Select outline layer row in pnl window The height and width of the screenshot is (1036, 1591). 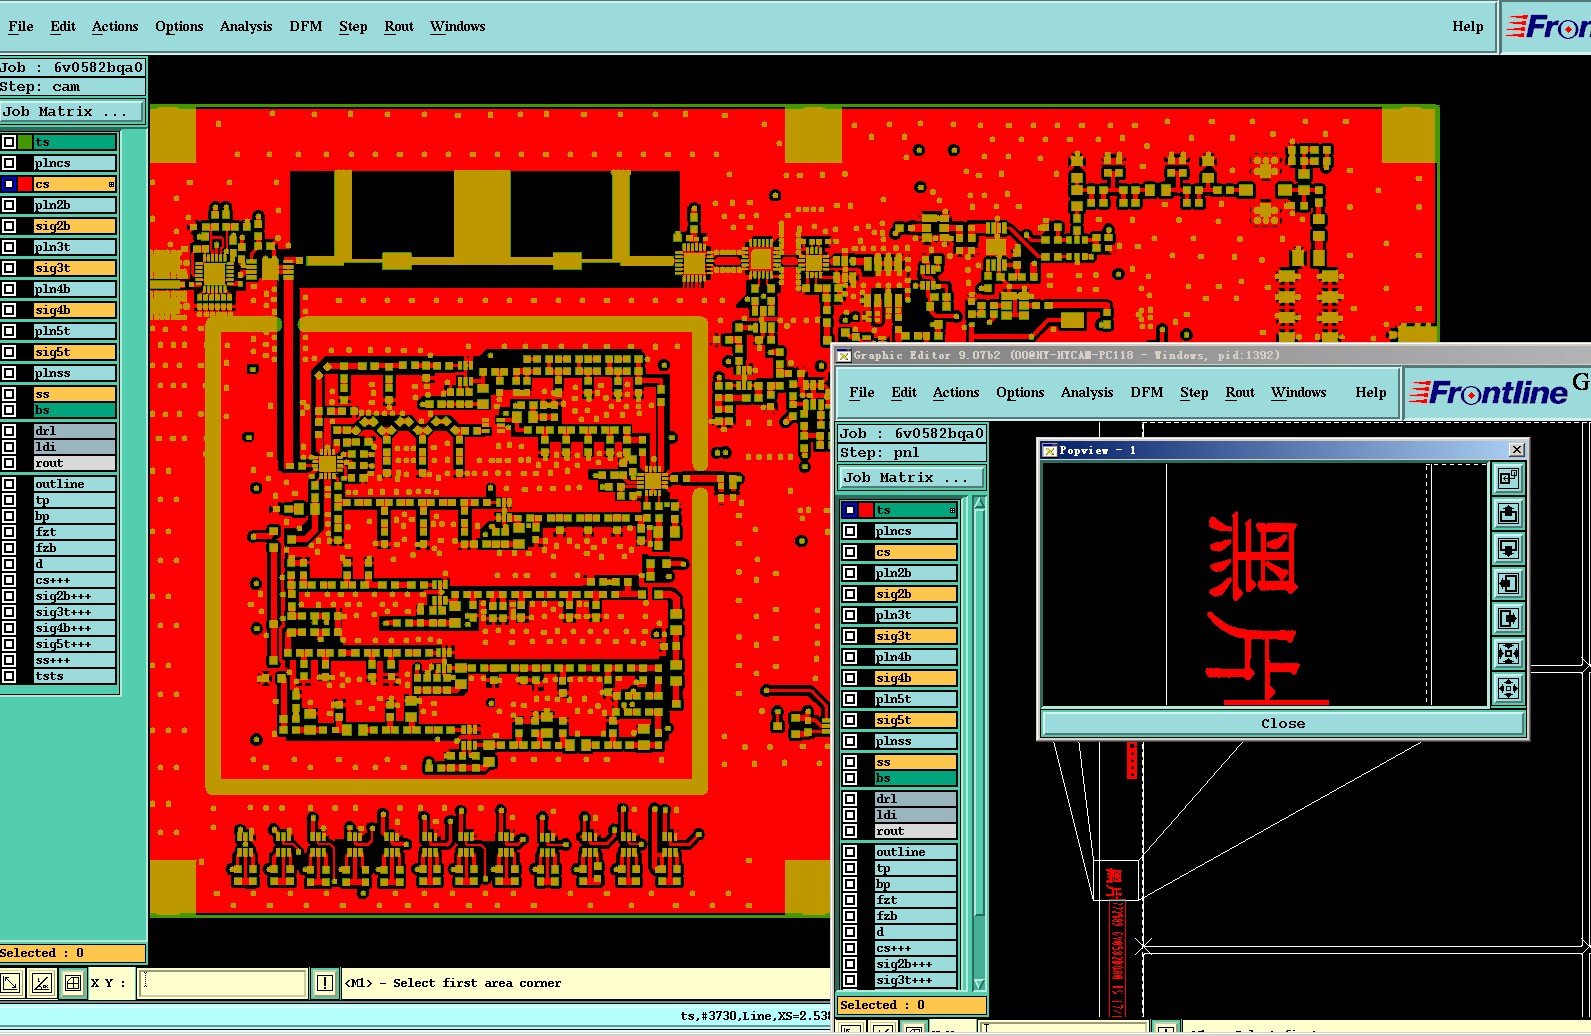pyautogui.click(x=915, y=852)
